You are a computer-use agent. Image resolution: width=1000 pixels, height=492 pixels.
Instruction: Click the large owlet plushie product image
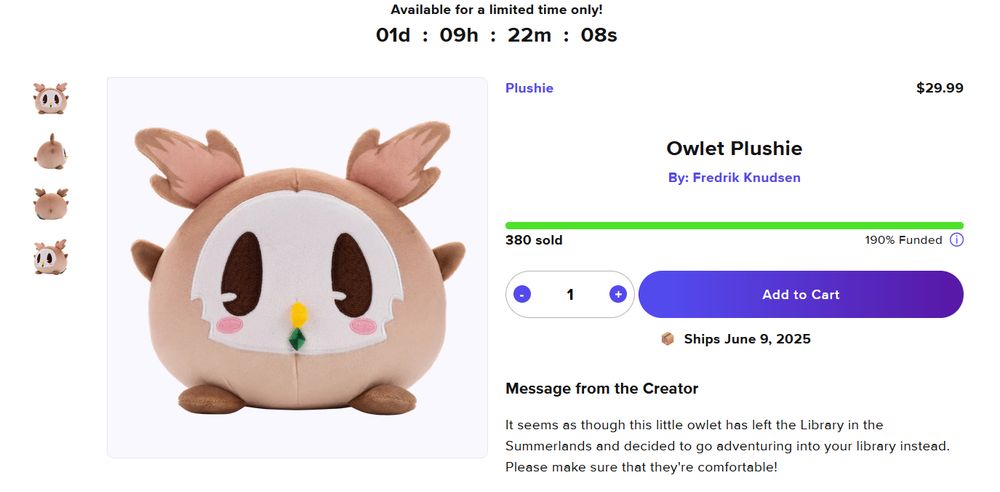pyautogui.click(x=297, y=267)
